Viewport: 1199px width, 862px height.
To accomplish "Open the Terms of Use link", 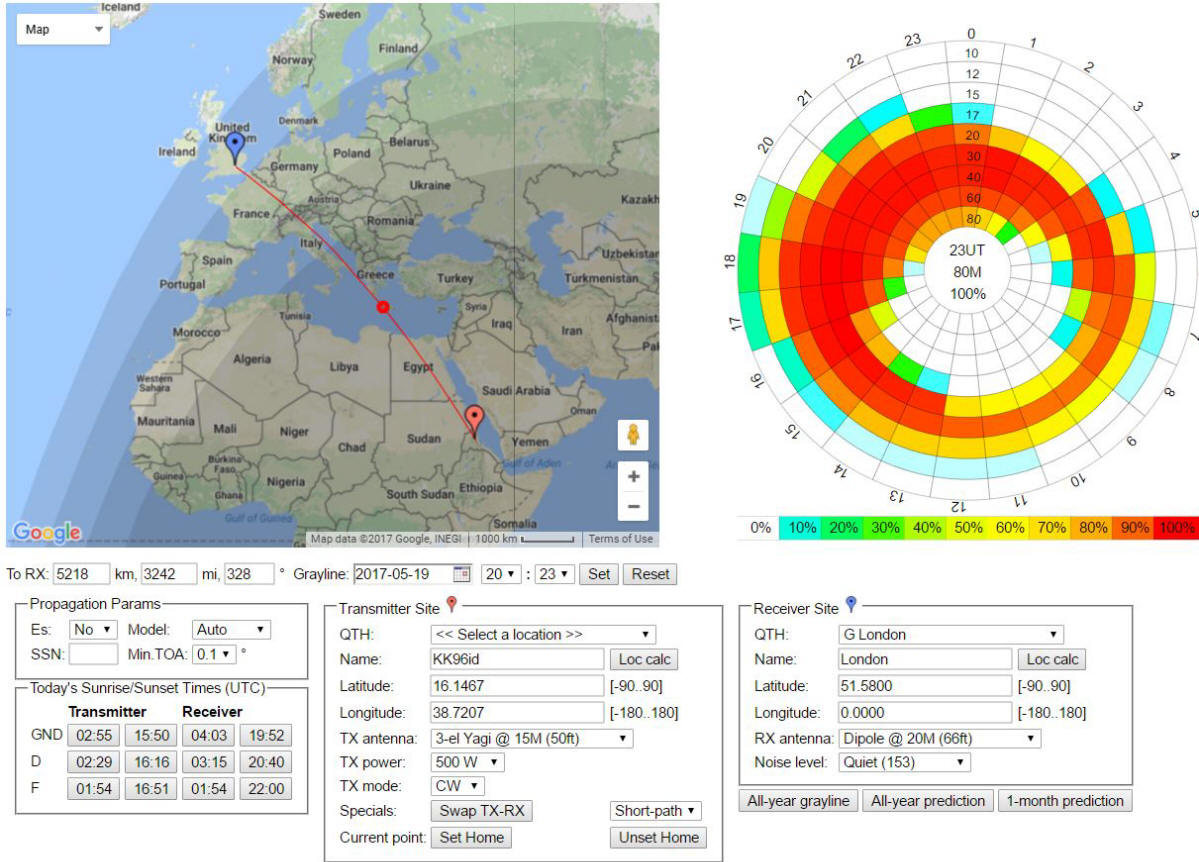I will click(620, 539).
